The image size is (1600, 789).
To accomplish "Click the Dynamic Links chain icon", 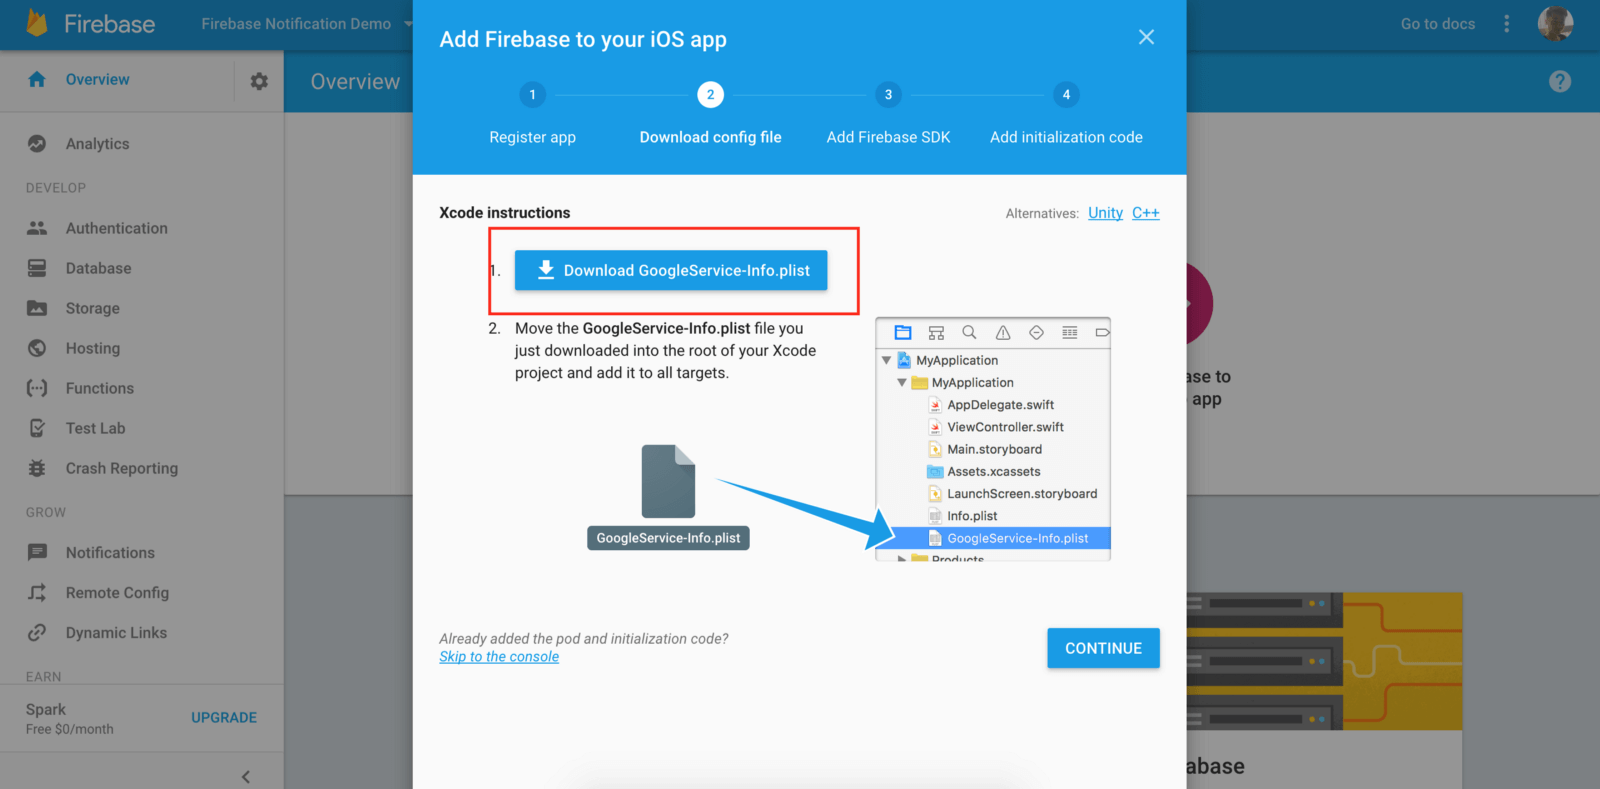I will click(x=37, y=632).
